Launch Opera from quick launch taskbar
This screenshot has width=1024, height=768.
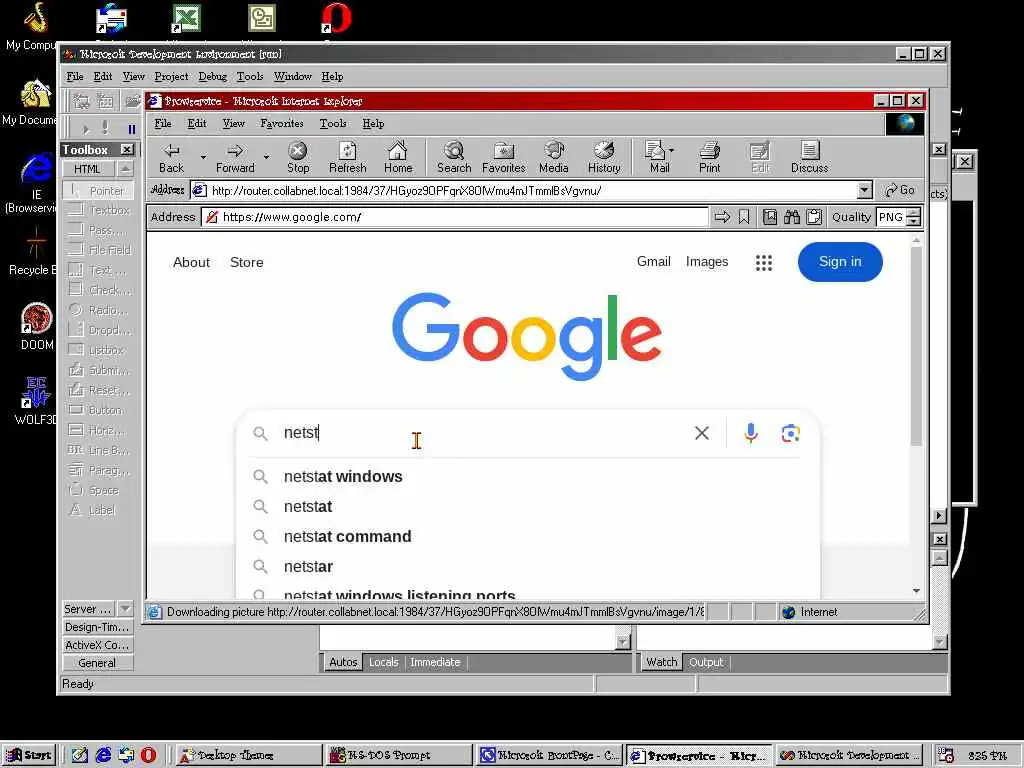pyautogui.click(x=148, y=755)
